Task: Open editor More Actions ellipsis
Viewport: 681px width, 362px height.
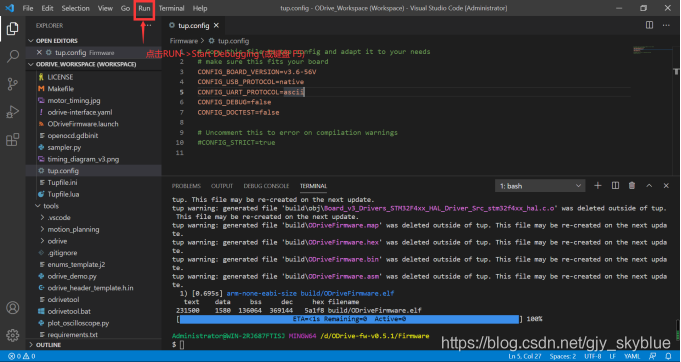Action: [x=666, y=25]
